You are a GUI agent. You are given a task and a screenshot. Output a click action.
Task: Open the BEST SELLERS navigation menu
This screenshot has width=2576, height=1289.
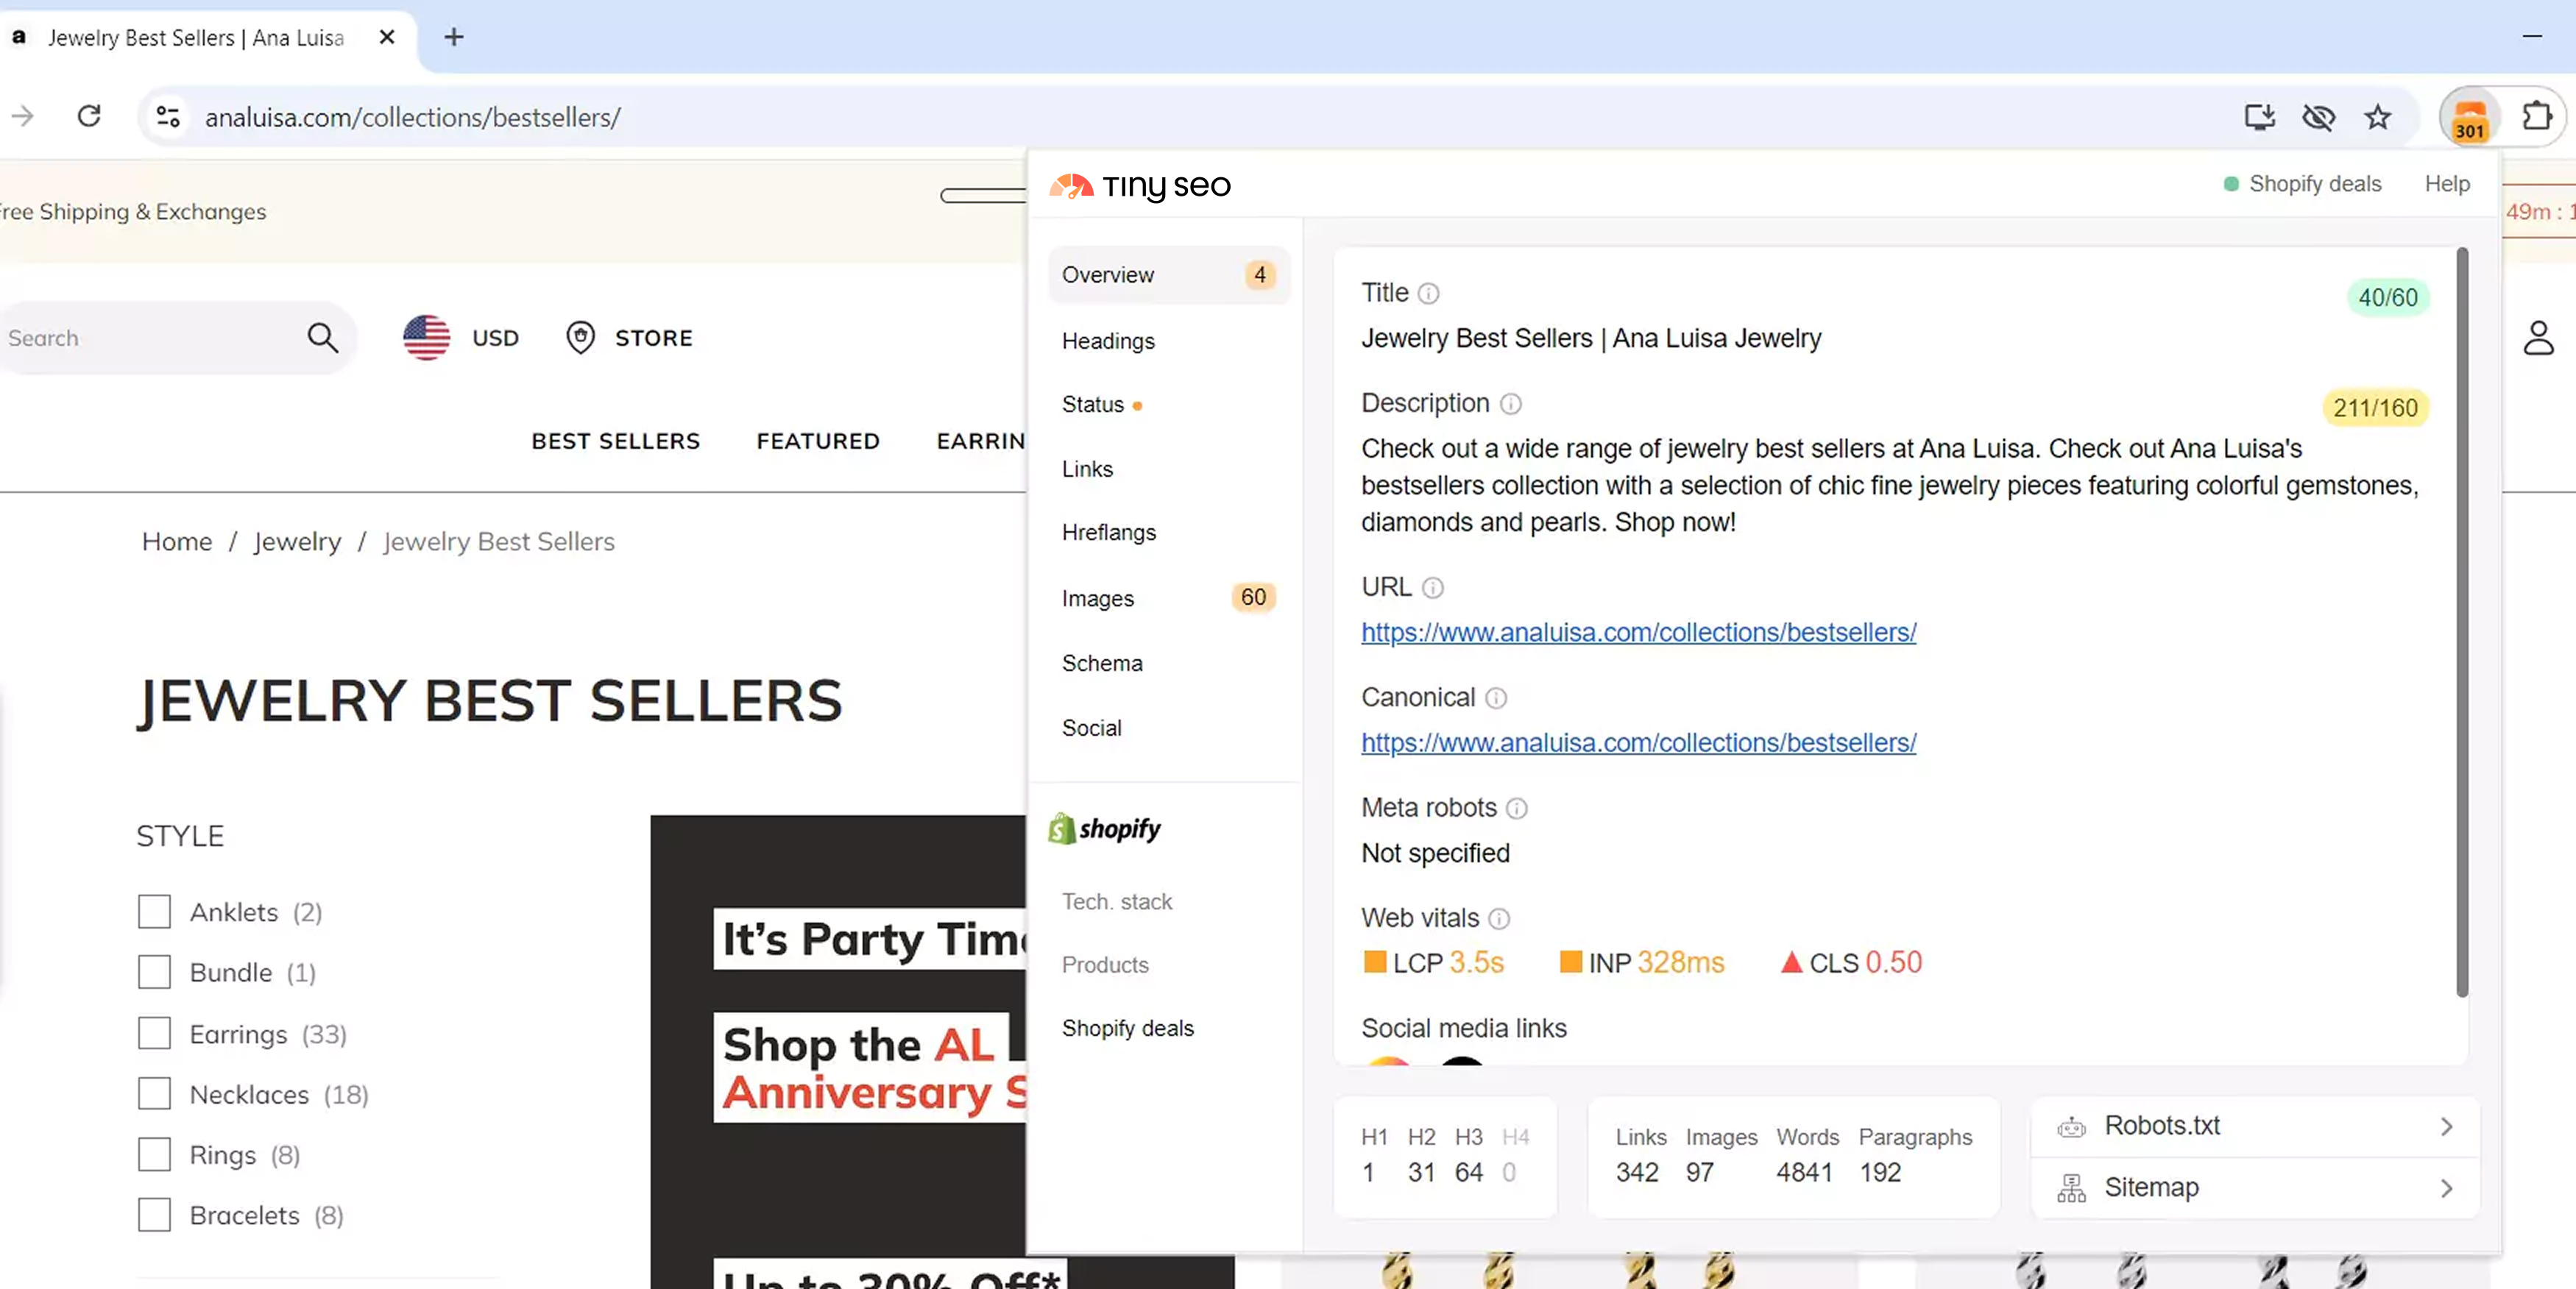click(616, 441)
